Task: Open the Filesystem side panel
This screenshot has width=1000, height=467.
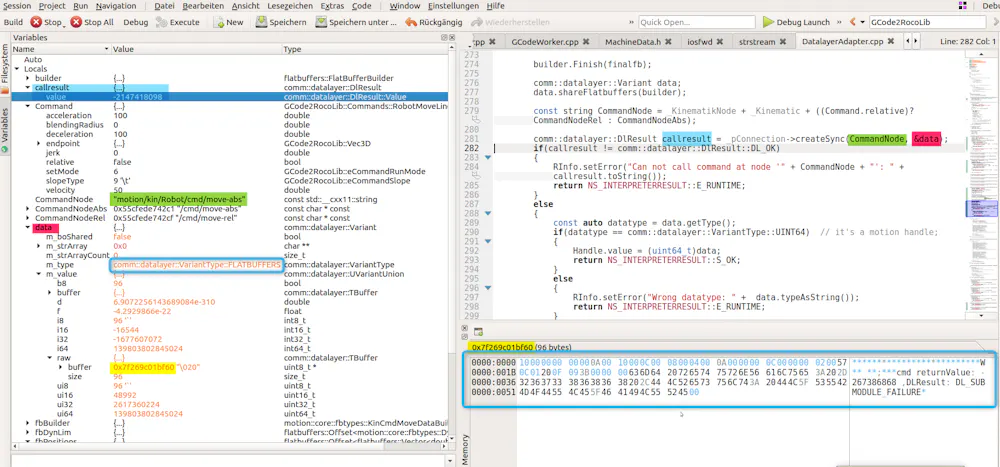Action: point(5,70)
